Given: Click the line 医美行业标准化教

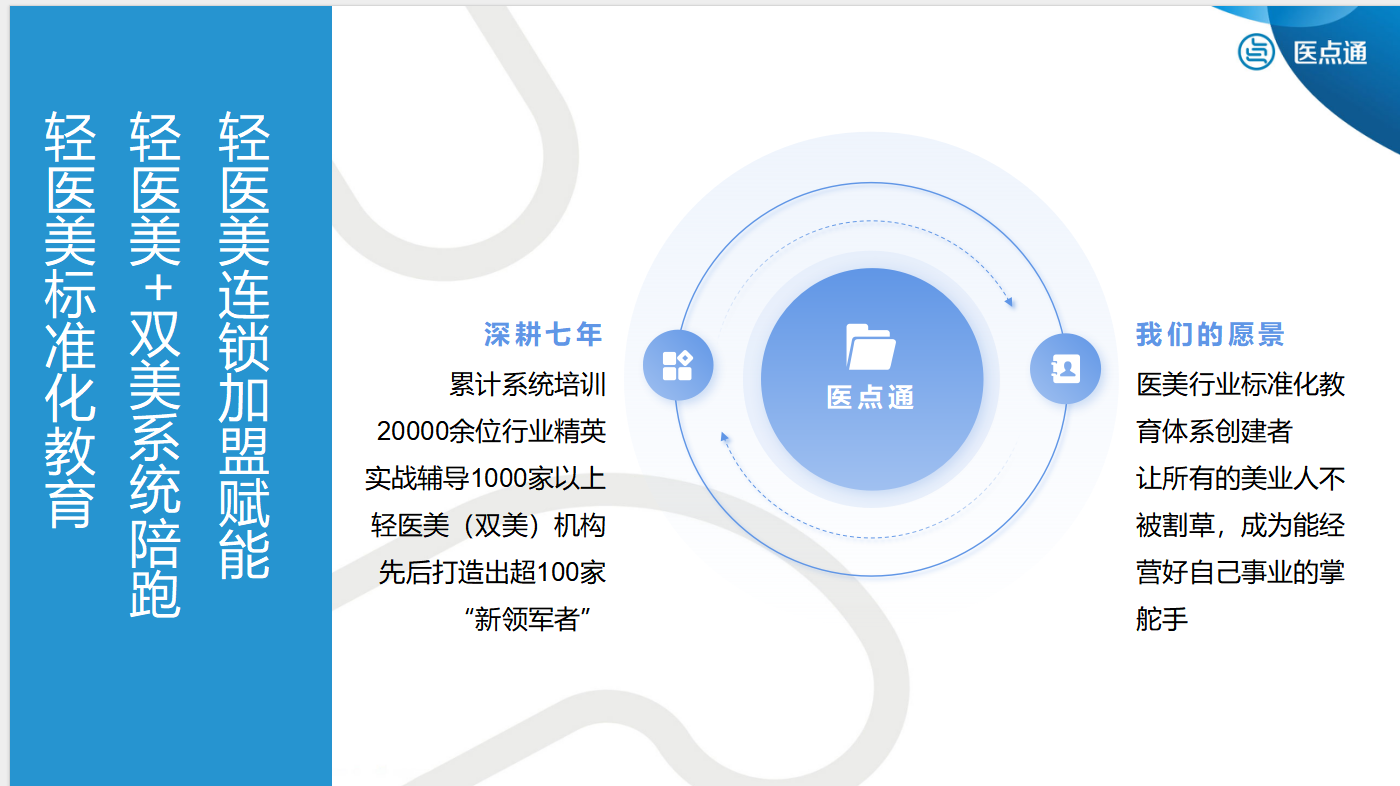Looking at the screenshot, I should click(1240, 384).
